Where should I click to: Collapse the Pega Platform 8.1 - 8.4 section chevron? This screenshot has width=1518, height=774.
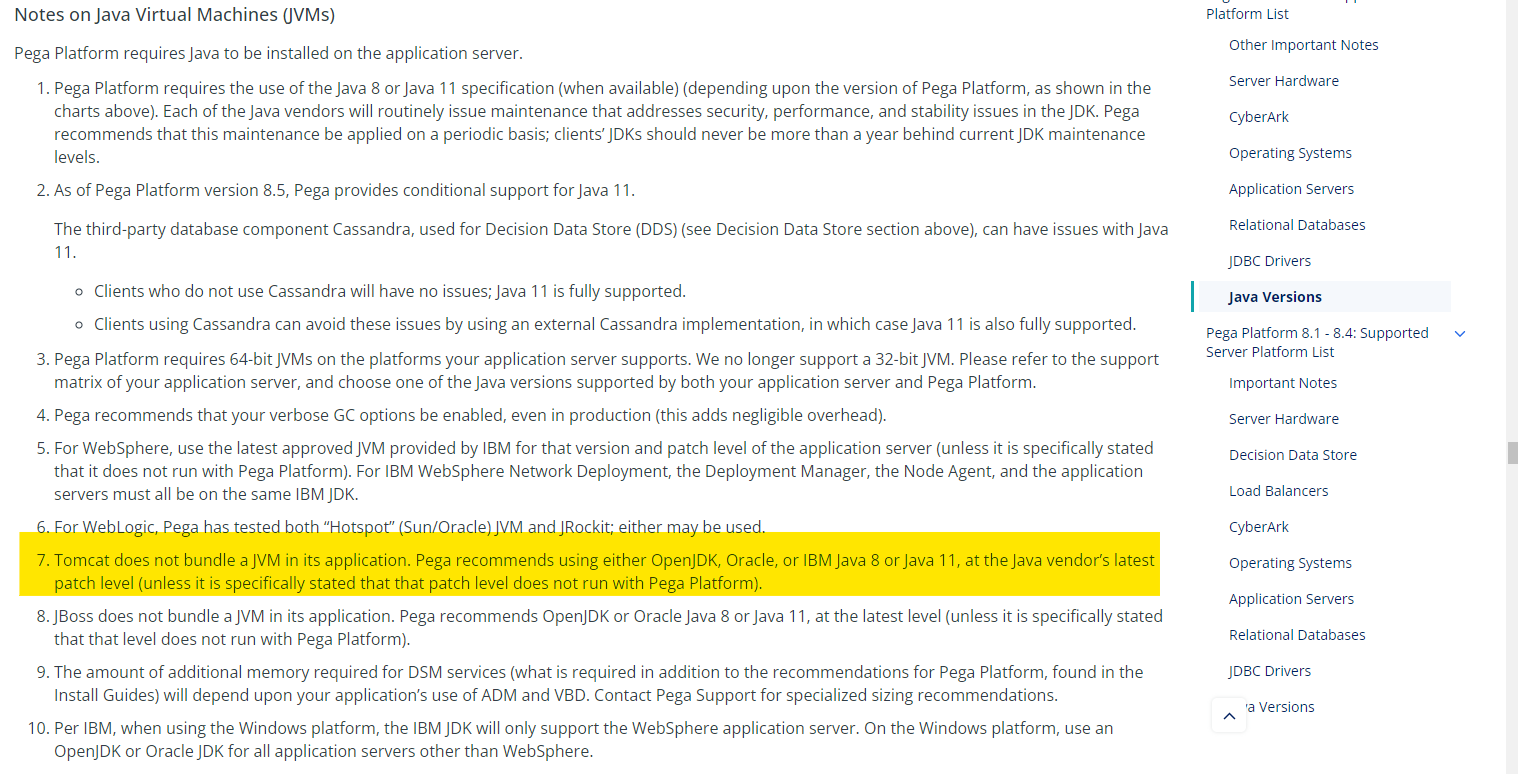1460,333
